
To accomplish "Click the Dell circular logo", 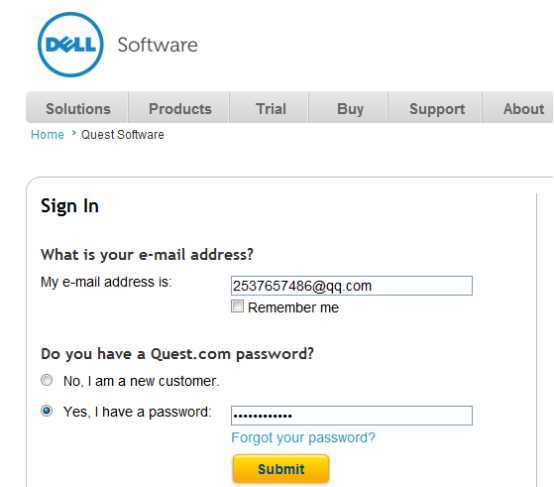I will tap(71, 45).
